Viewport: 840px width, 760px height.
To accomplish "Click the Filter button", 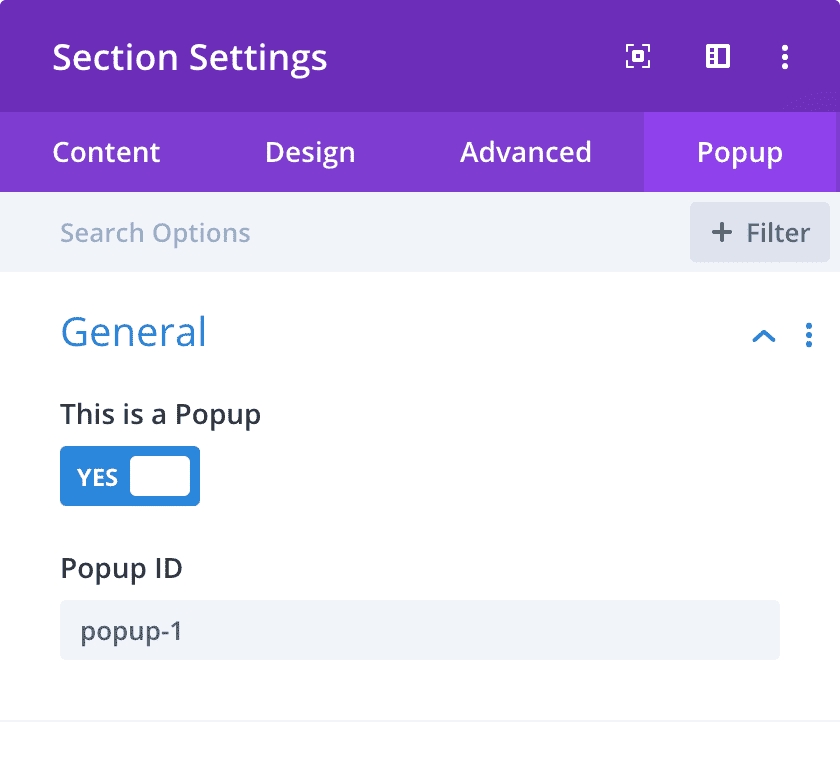I will [x=760, y=232].
